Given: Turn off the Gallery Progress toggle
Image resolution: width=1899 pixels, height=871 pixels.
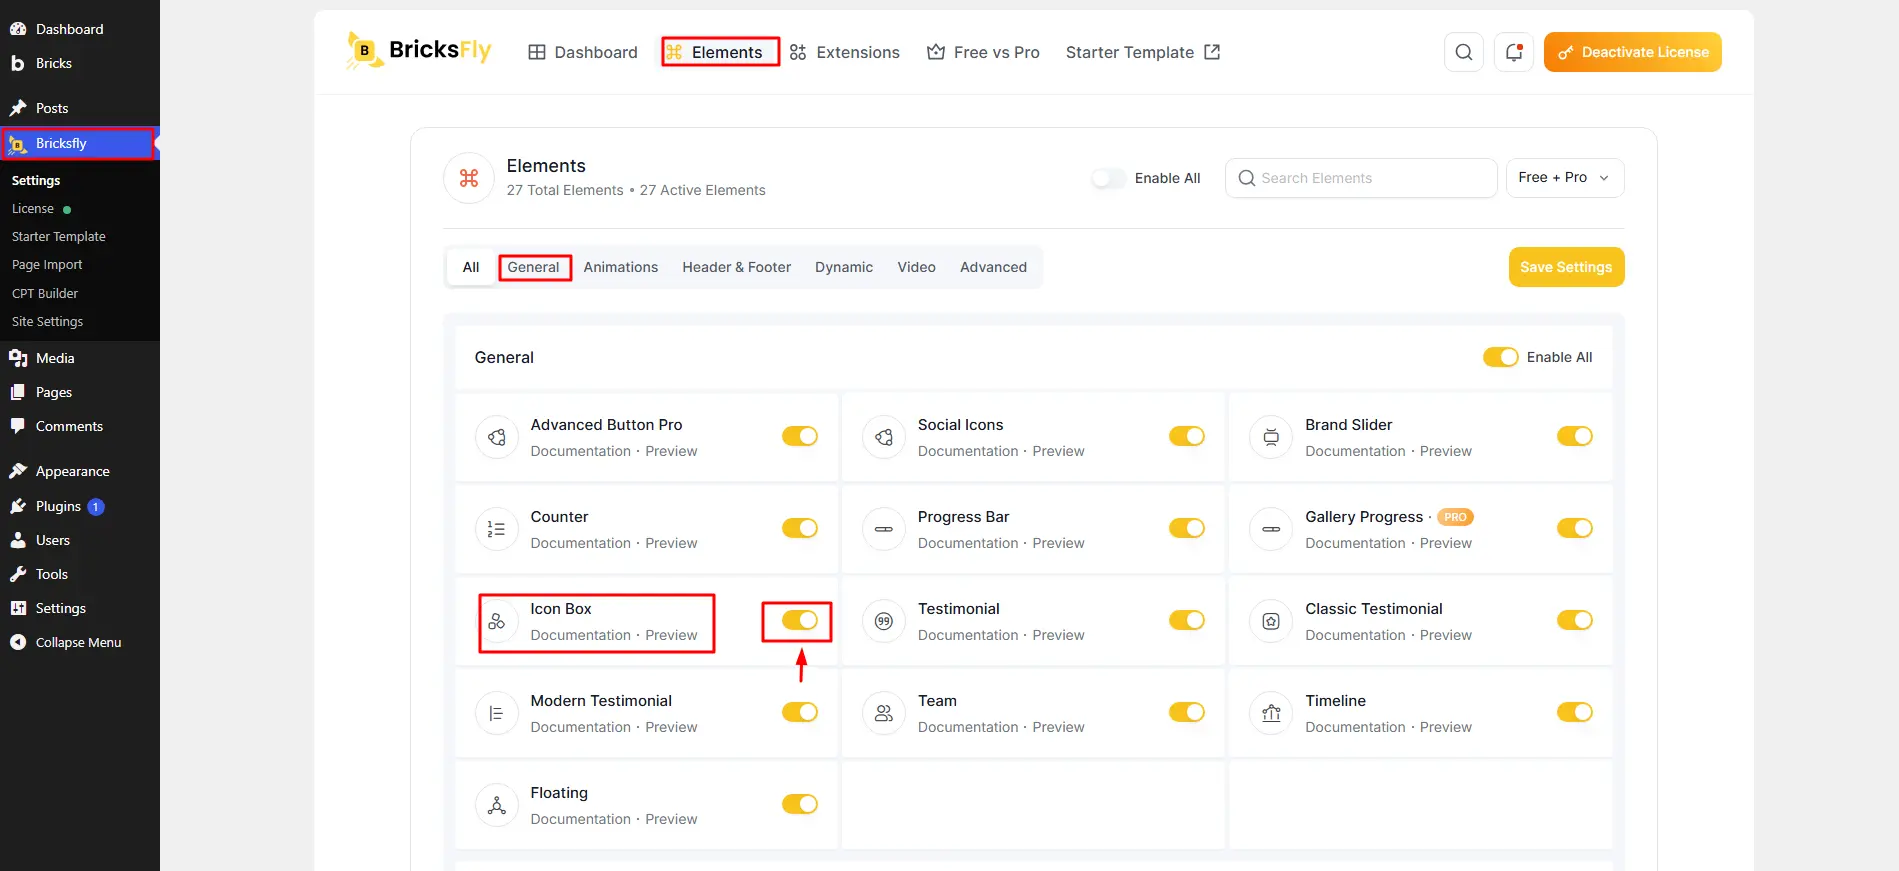Looking at the screenshot, I should 1575,528.
